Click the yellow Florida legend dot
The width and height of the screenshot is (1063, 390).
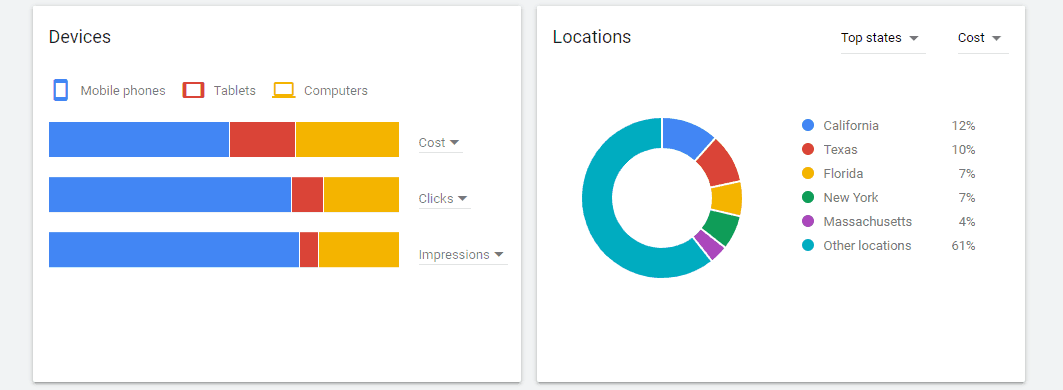click(x=807, y=174)
